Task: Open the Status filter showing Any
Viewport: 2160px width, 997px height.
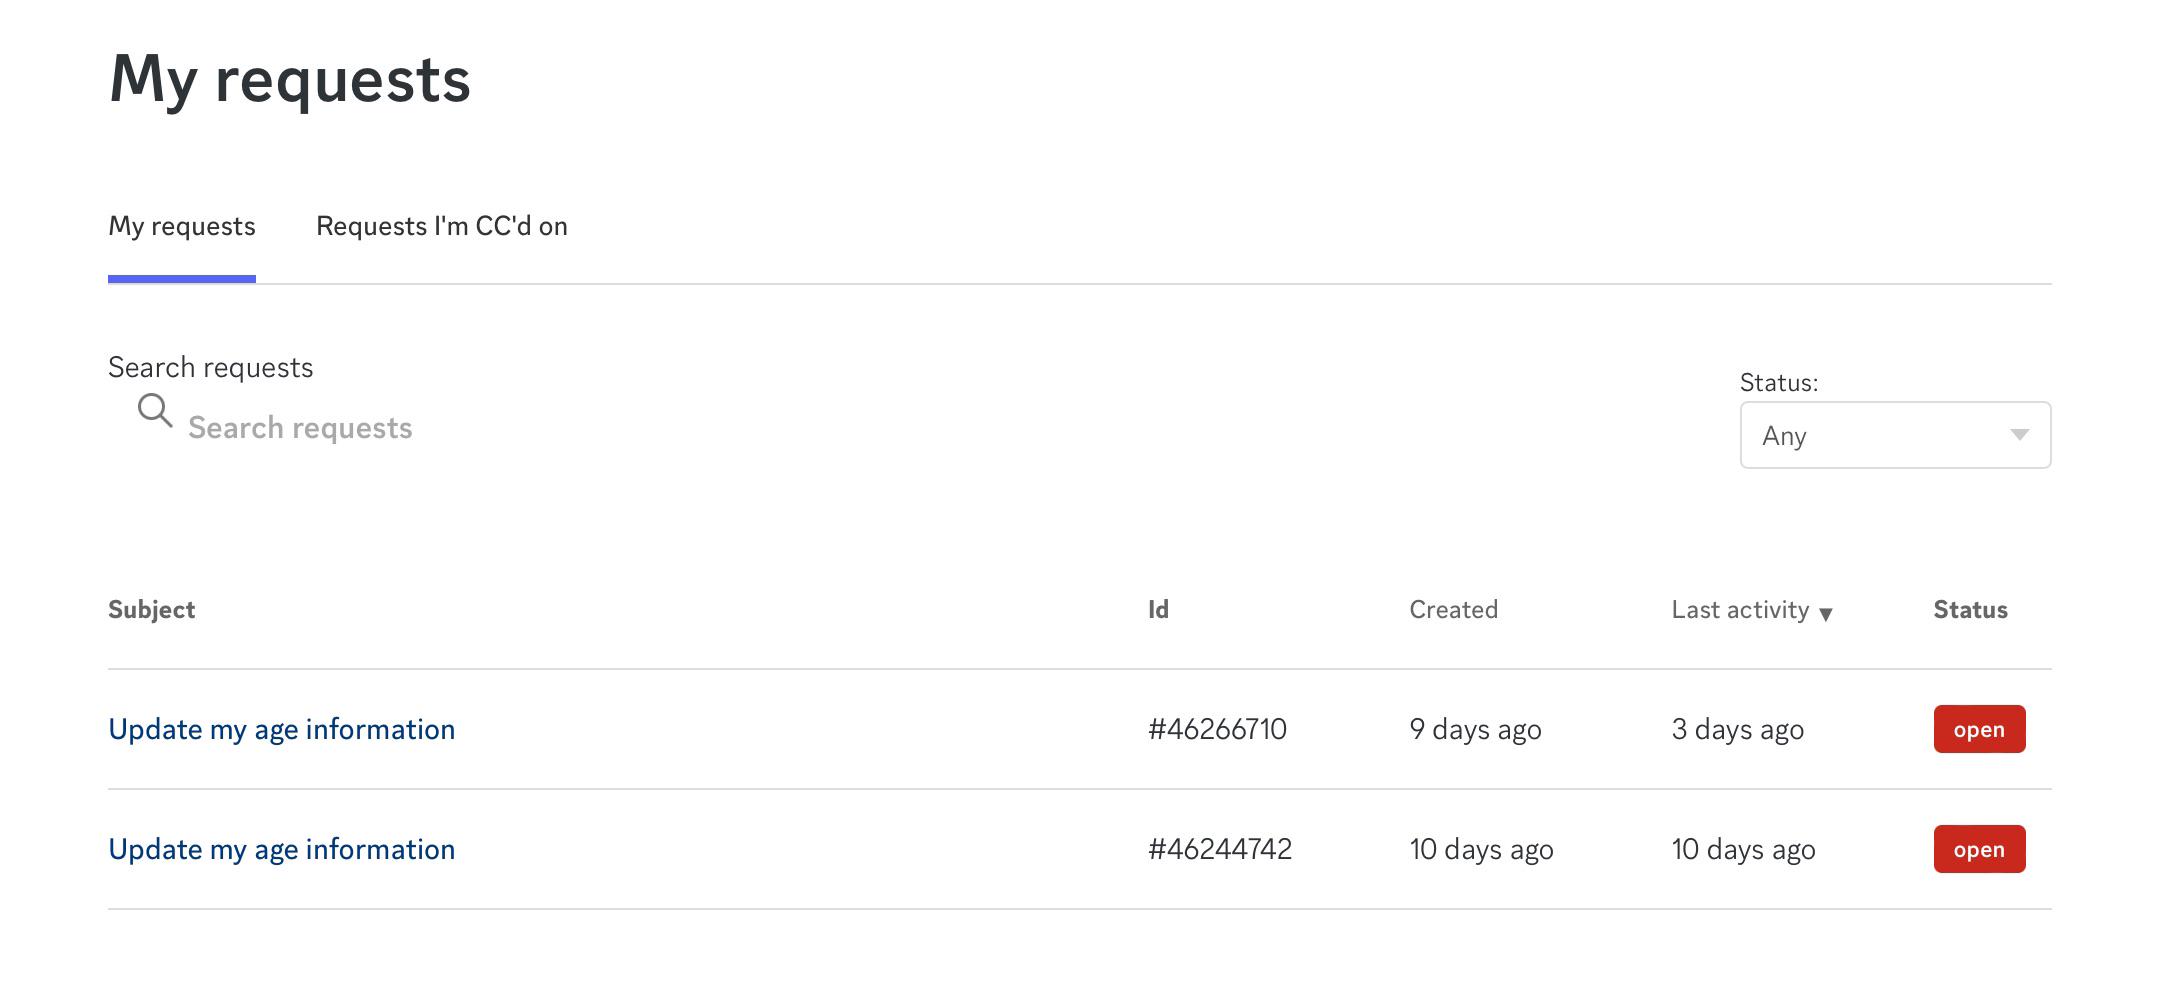Action: coord(1893,435)
